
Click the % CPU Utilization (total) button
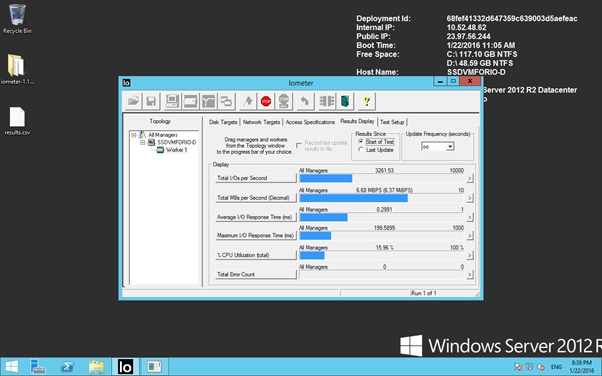[x=256, y=255]
